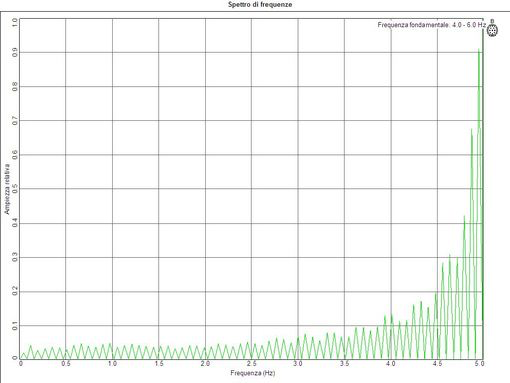Click the 0.5 tick on the frequency axis
The image size is (510, 383).
66,363
